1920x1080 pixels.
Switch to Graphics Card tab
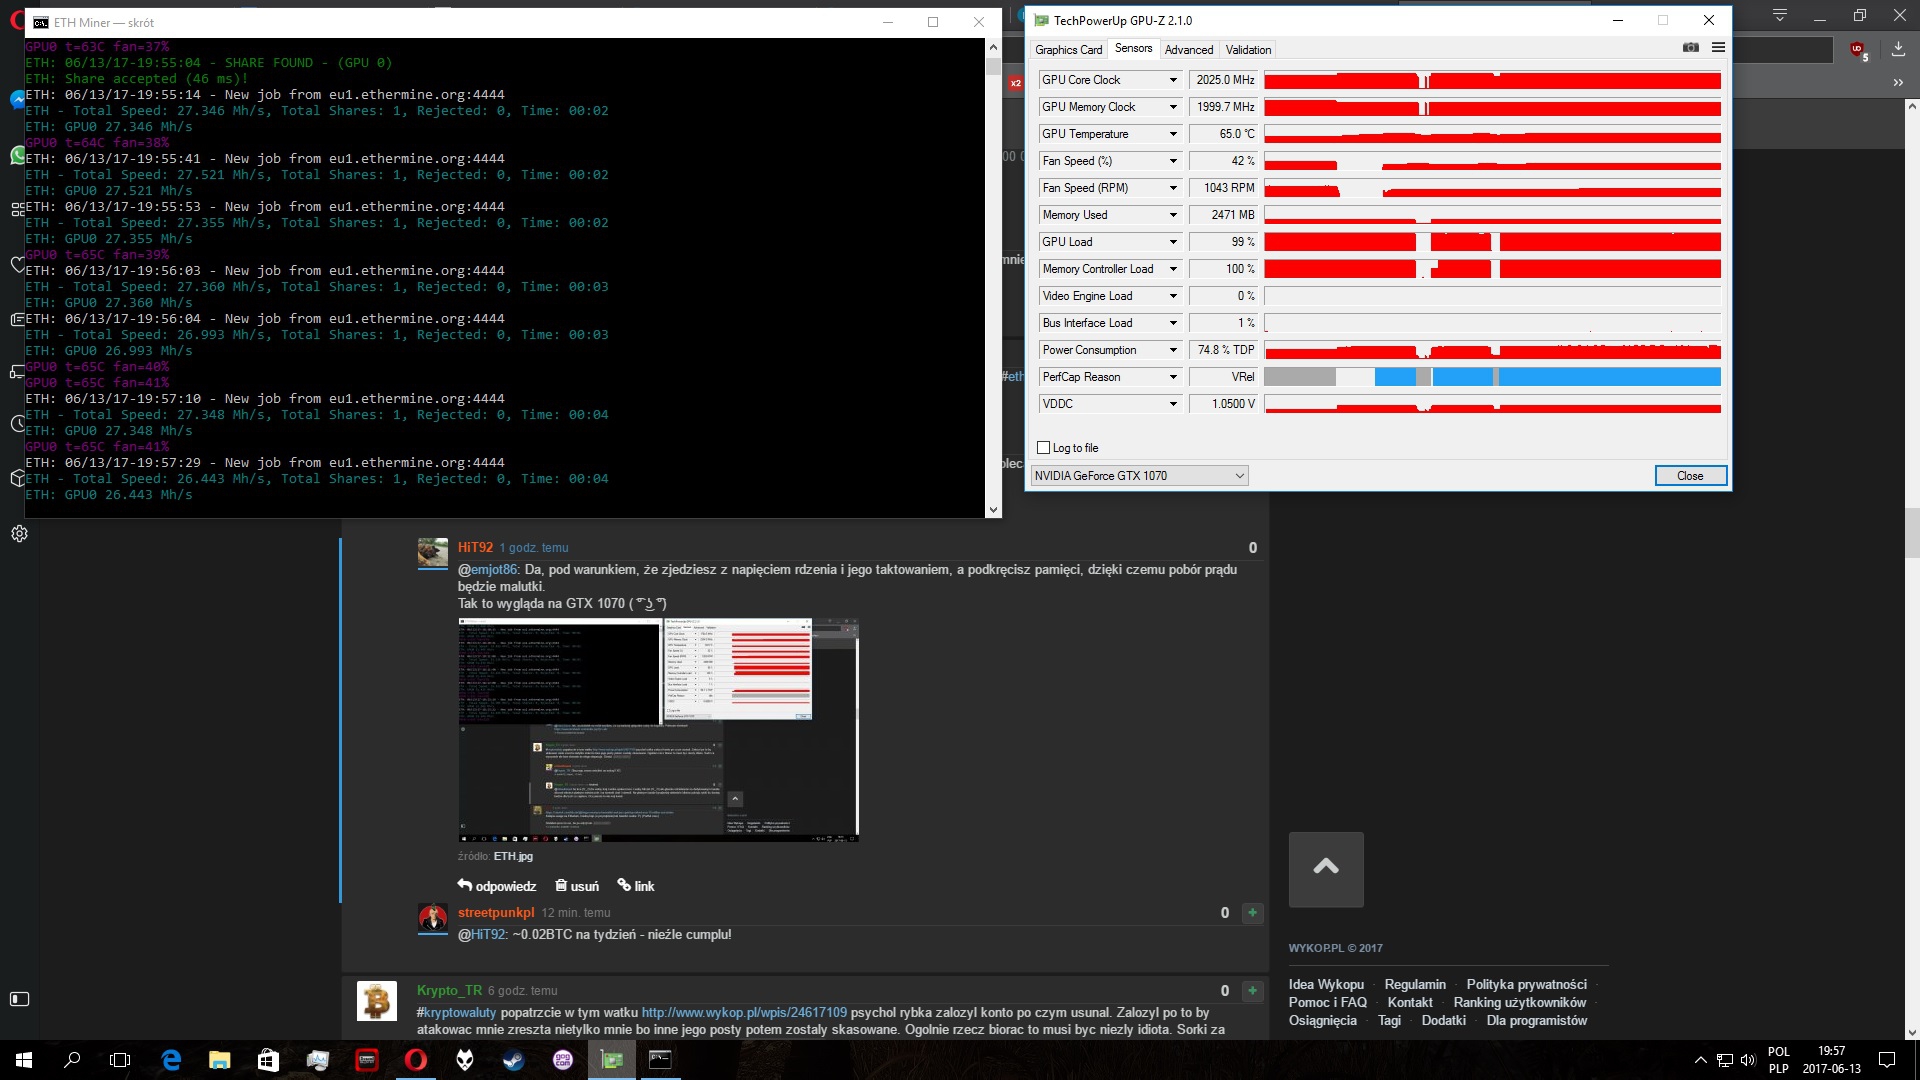coord(1068,50)
